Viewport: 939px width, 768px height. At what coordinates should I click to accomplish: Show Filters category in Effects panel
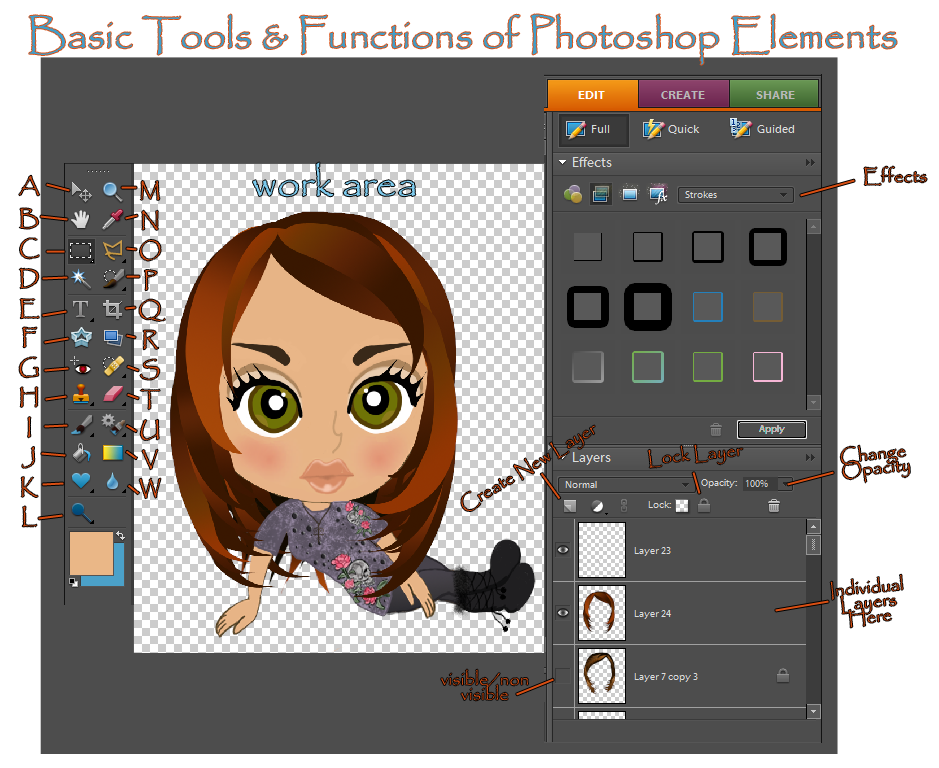coord(573,194)
